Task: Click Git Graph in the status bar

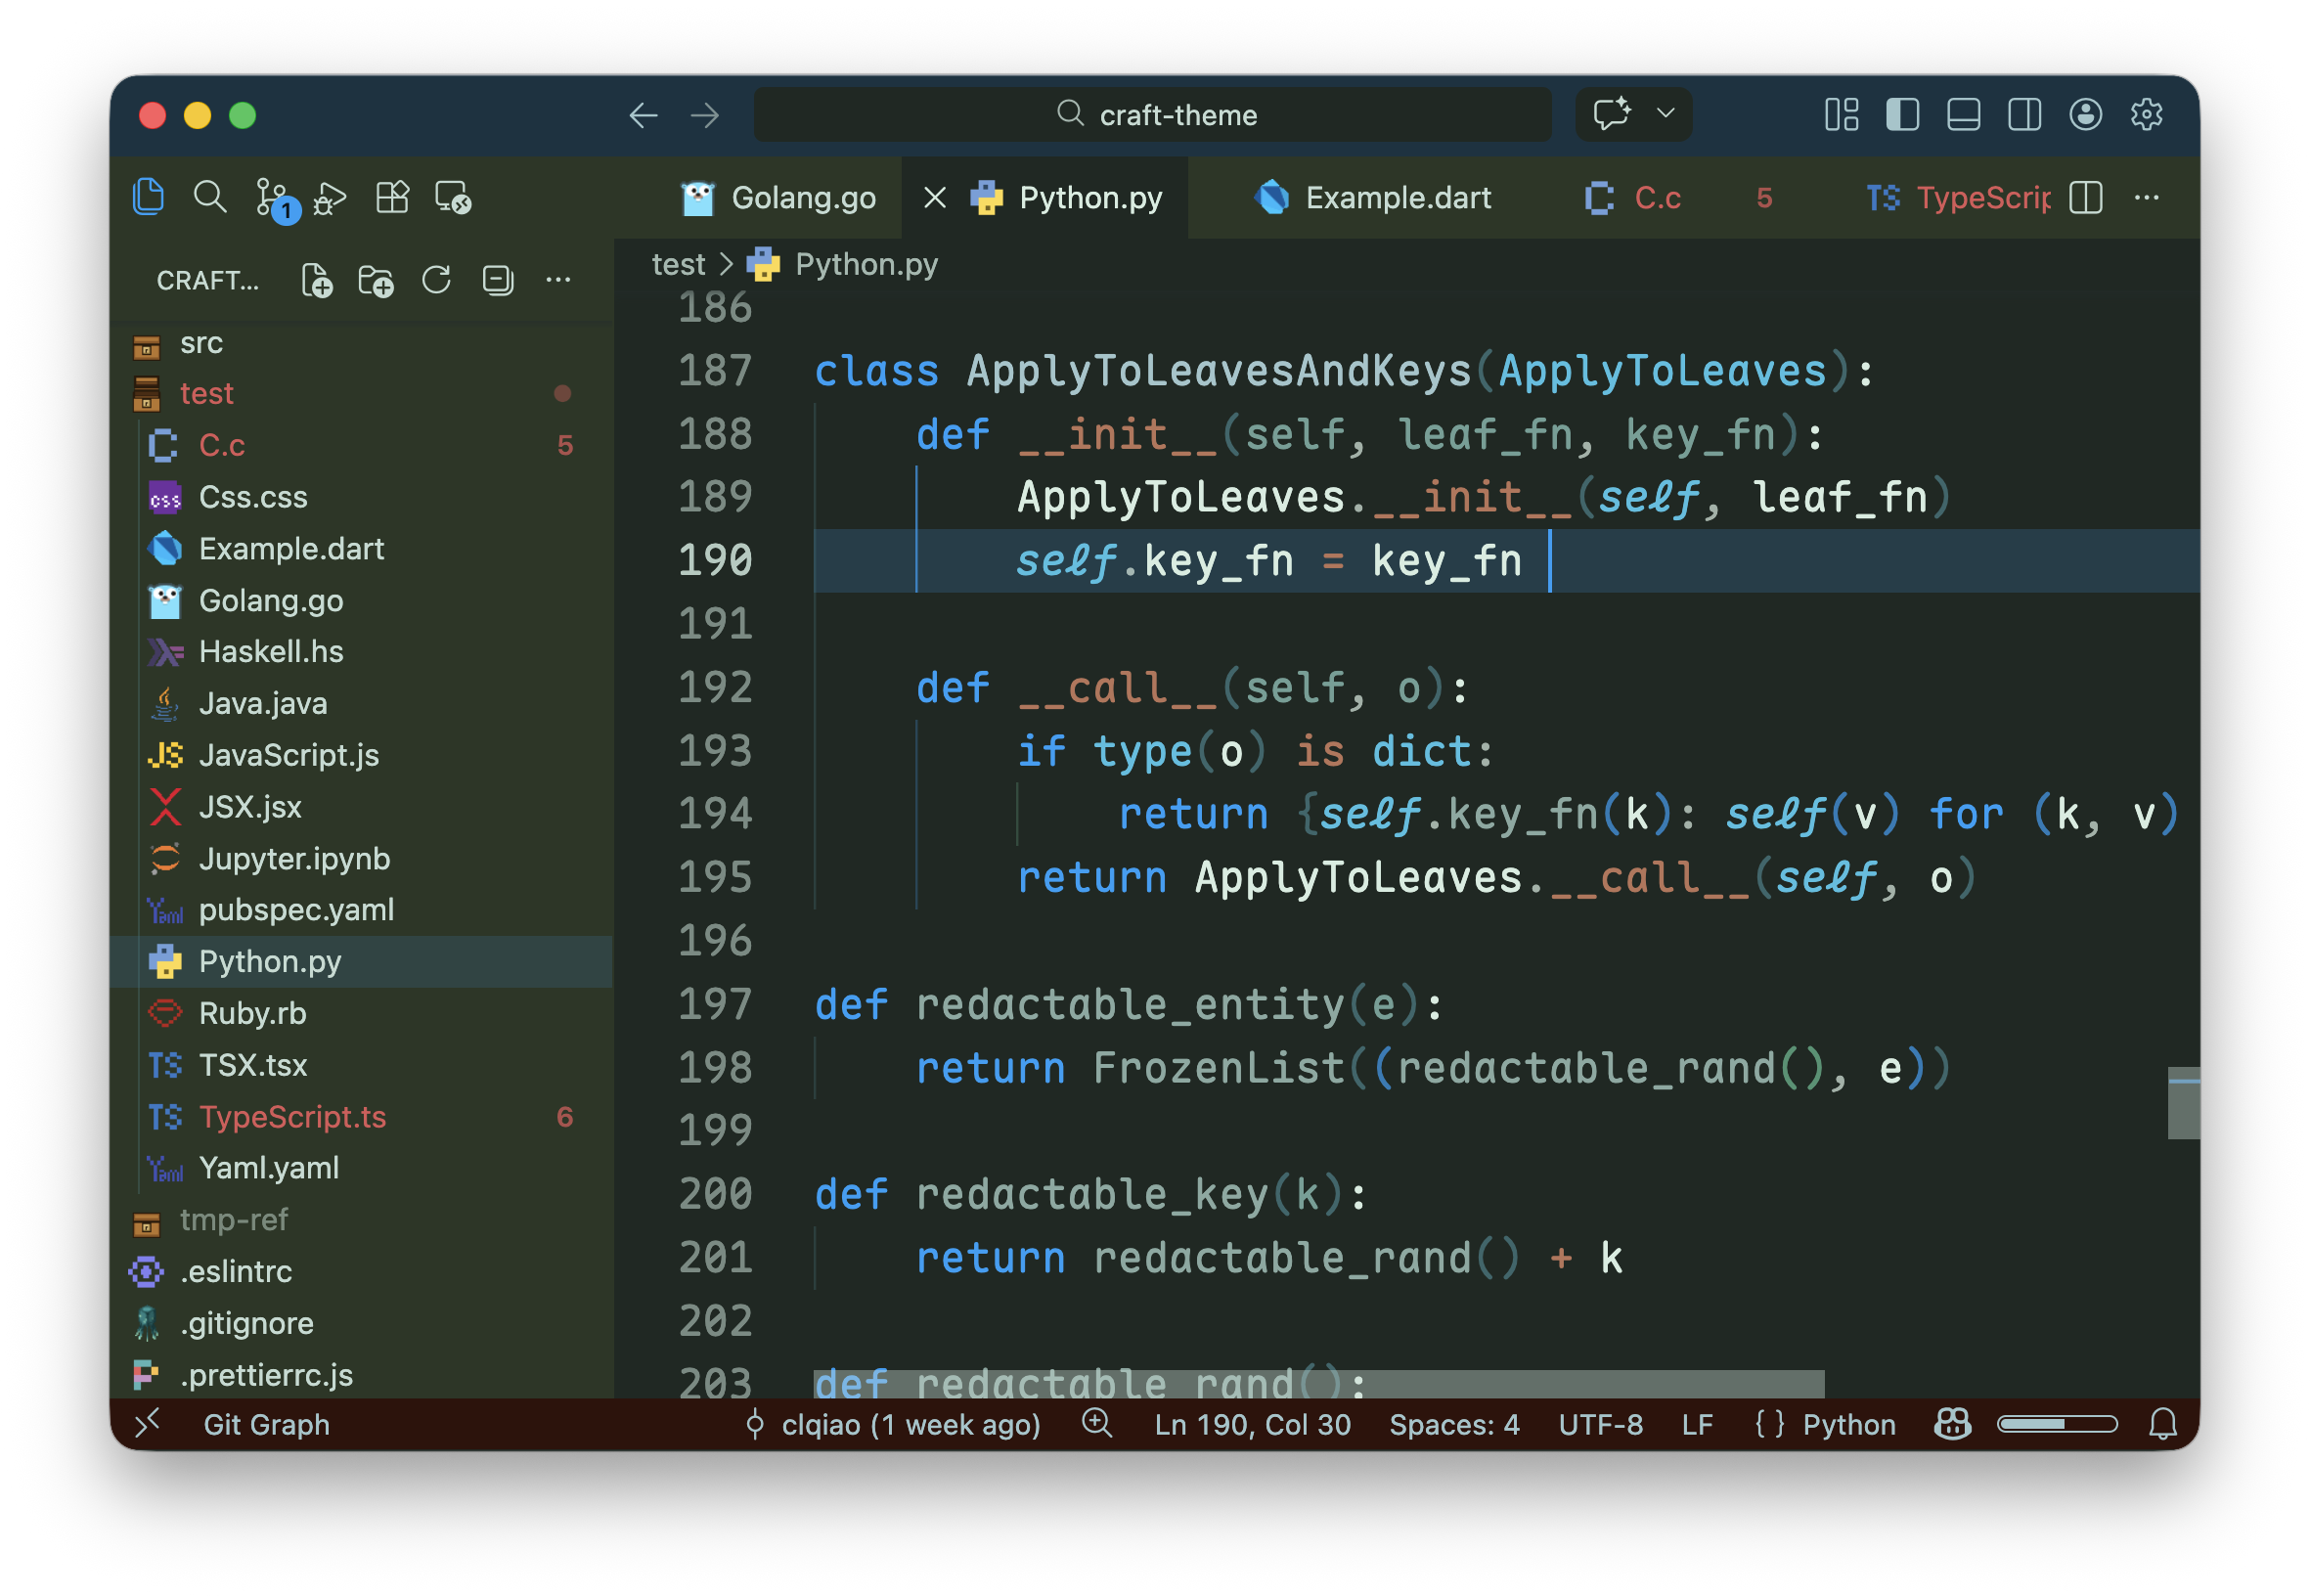Action: pos(266,1424)
